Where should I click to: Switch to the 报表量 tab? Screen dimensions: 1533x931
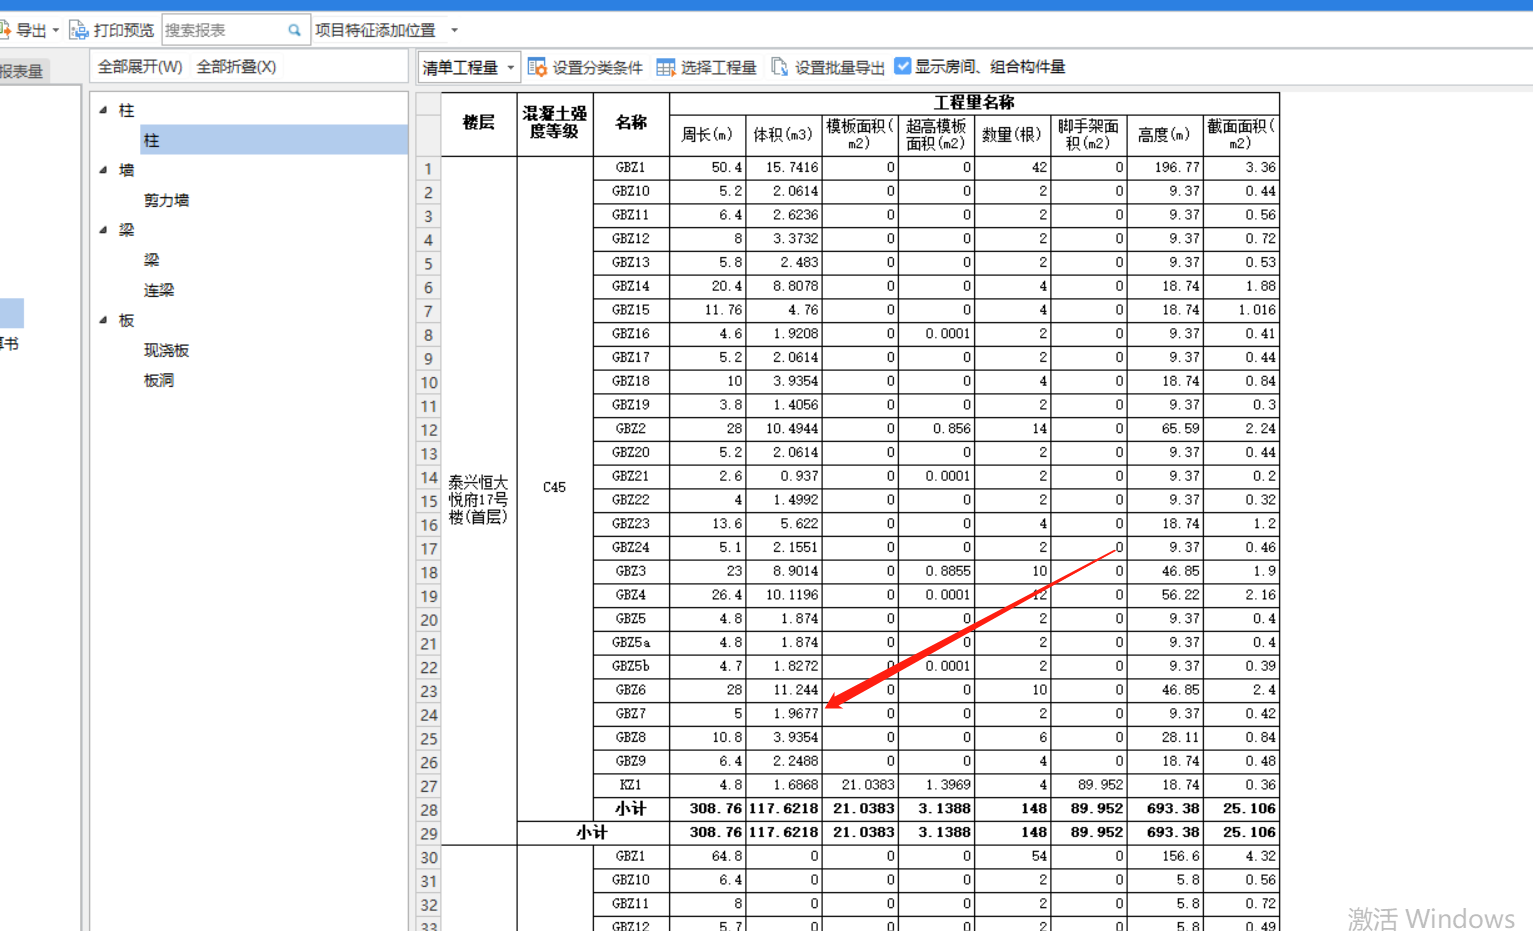[x=22, y=71]
